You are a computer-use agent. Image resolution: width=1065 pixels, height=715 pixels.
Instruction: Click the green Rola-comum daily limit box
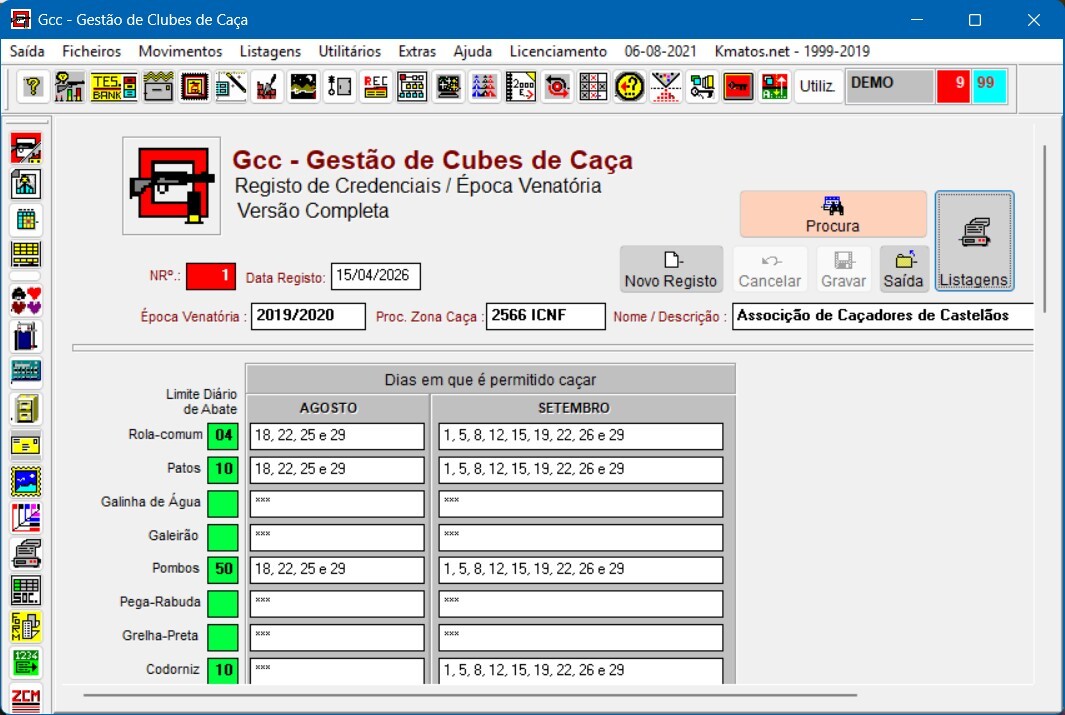[223, 436]
